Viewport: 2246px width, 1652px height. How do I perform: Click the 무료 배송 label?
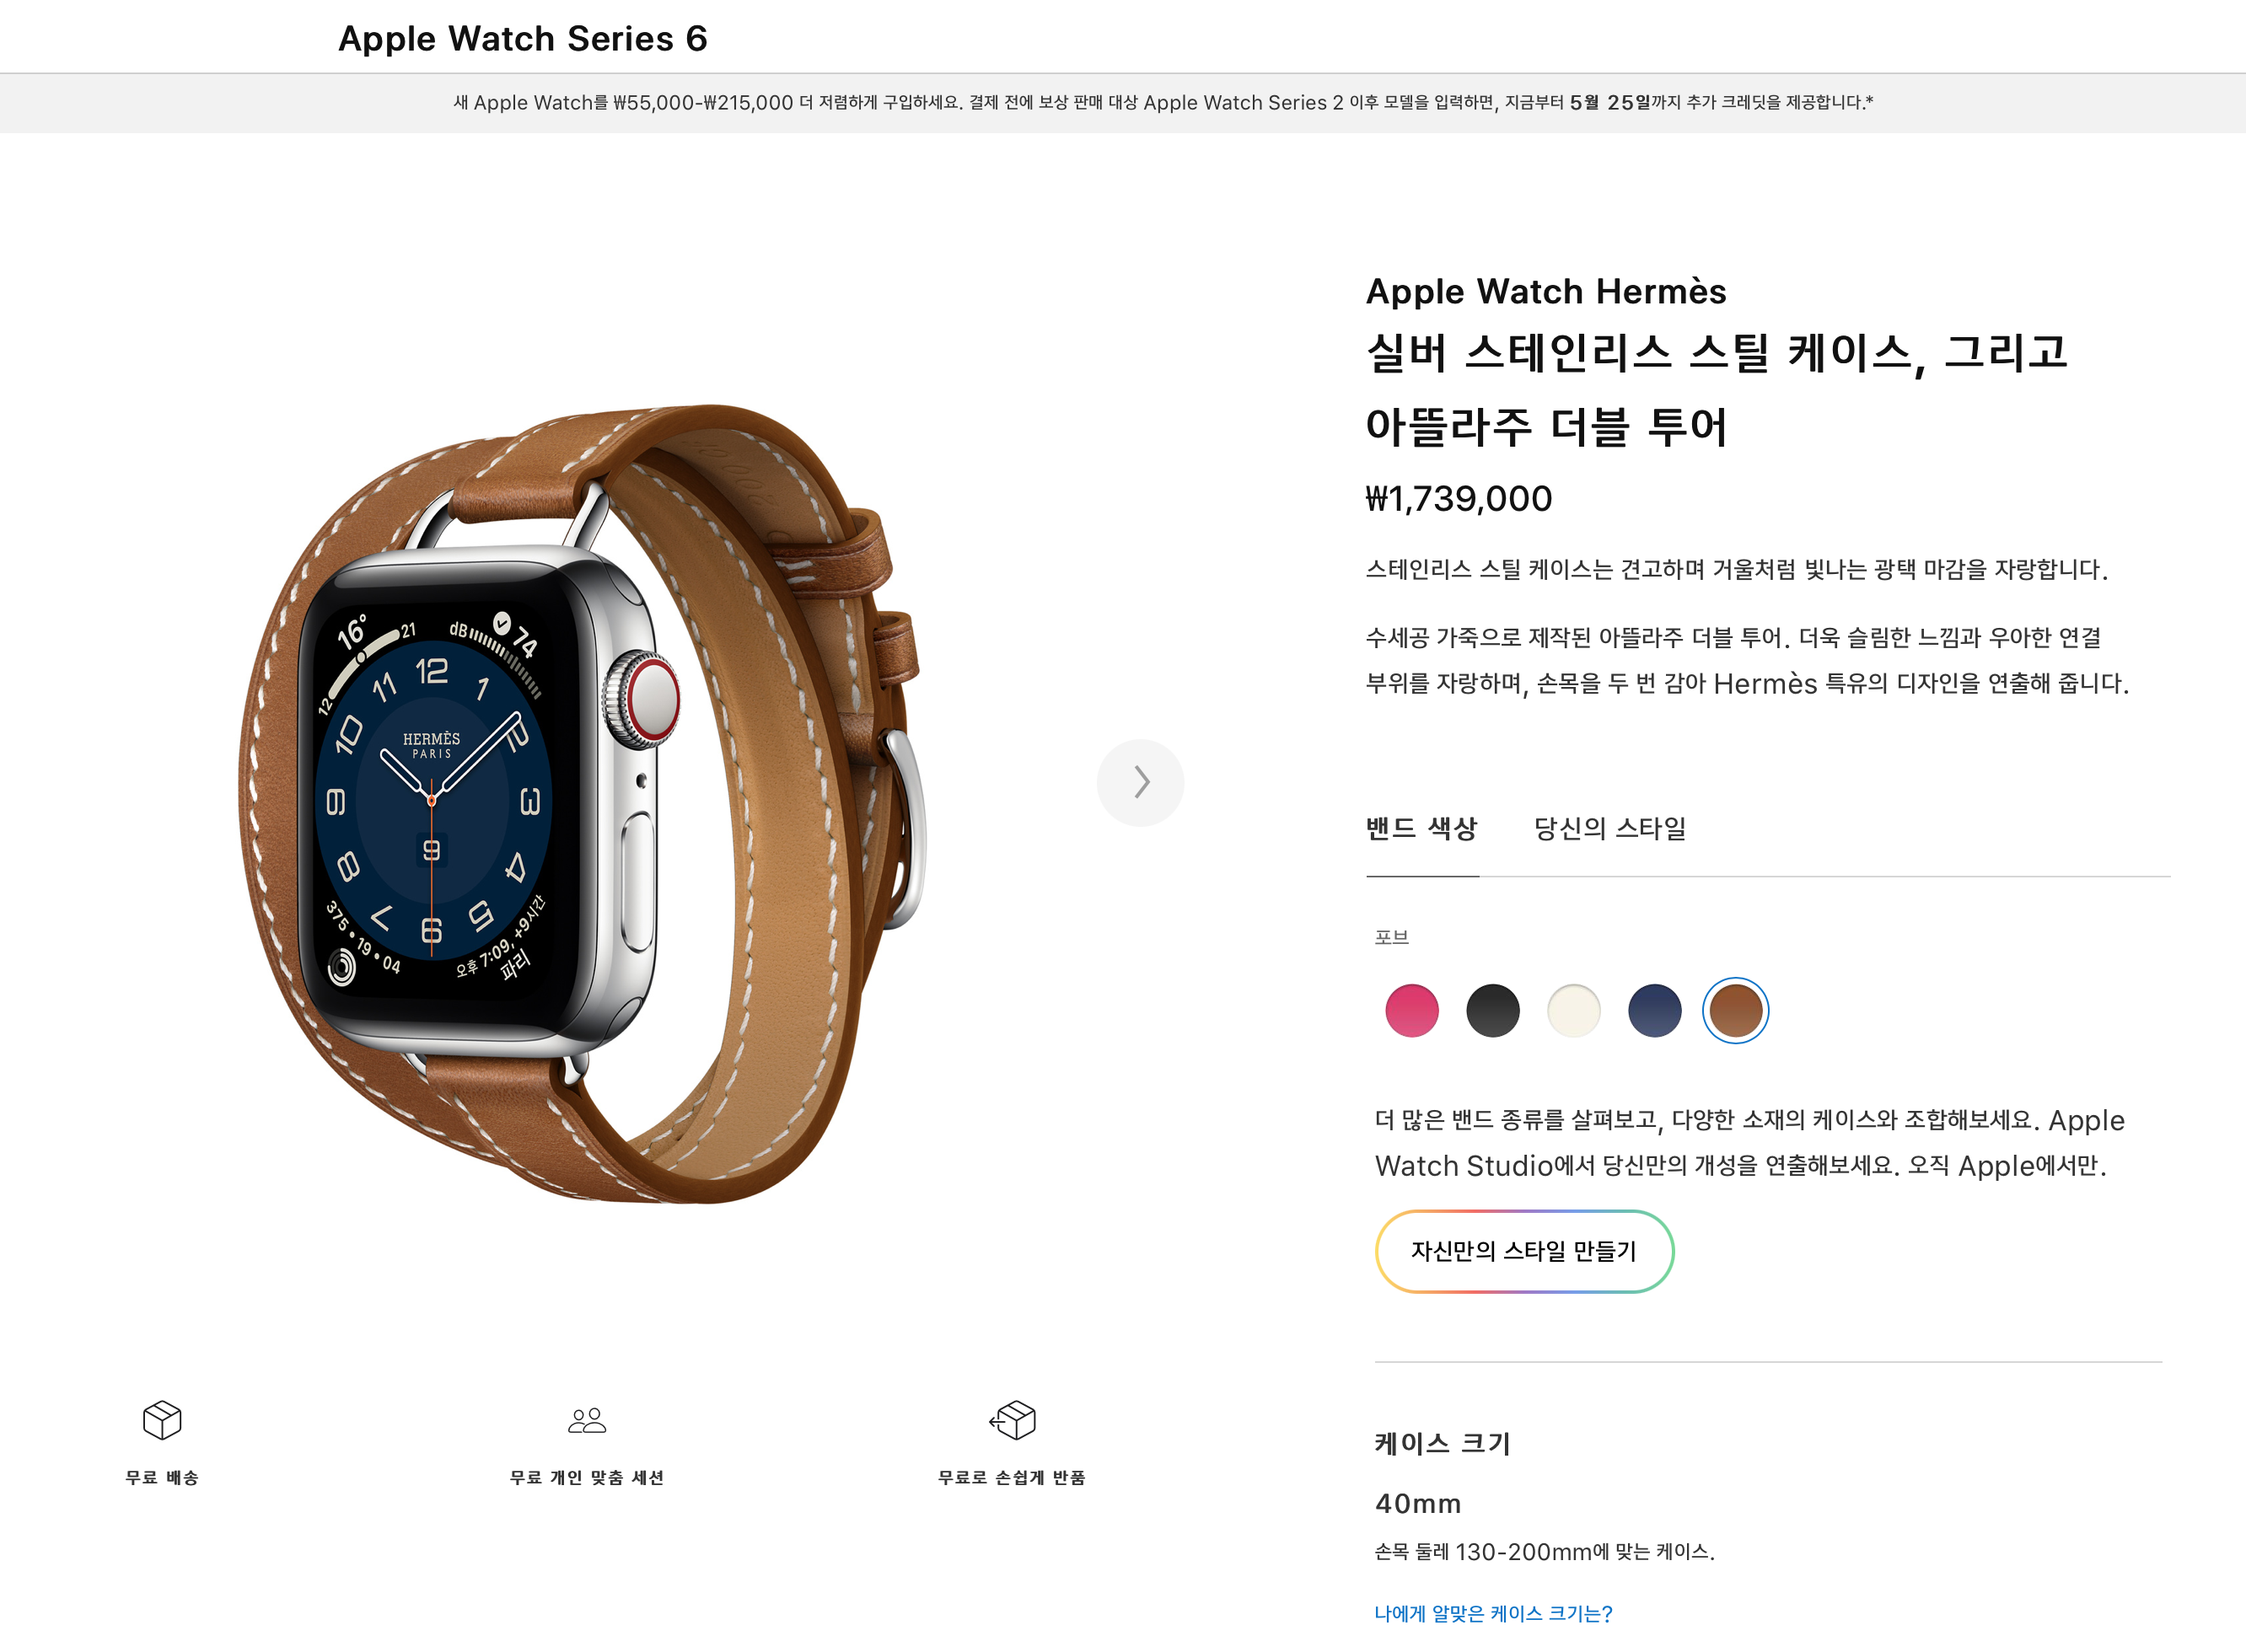point(162,1477)
